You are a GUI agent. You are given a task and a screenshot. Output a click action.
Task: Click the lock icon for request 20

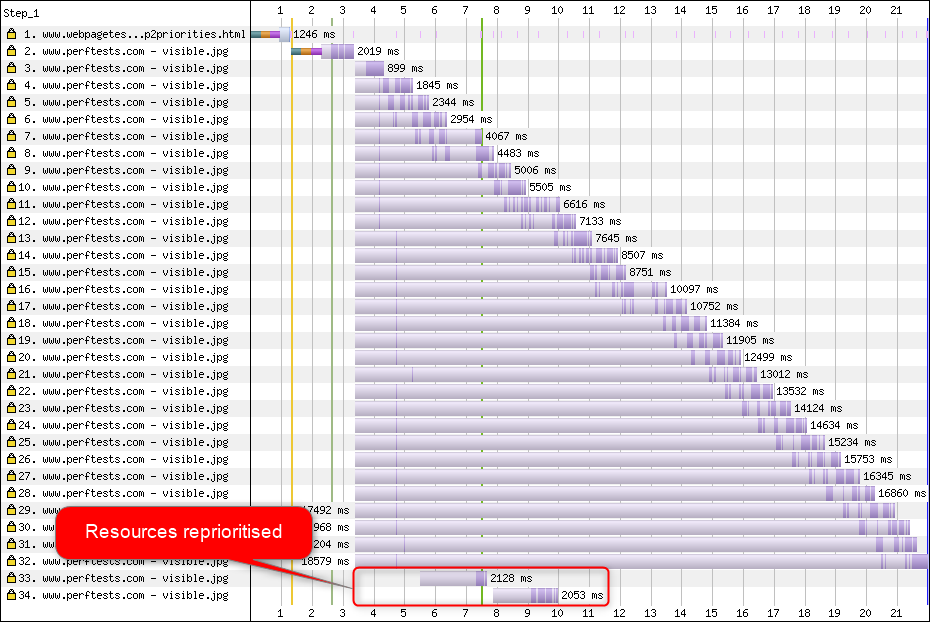(11, 357)
